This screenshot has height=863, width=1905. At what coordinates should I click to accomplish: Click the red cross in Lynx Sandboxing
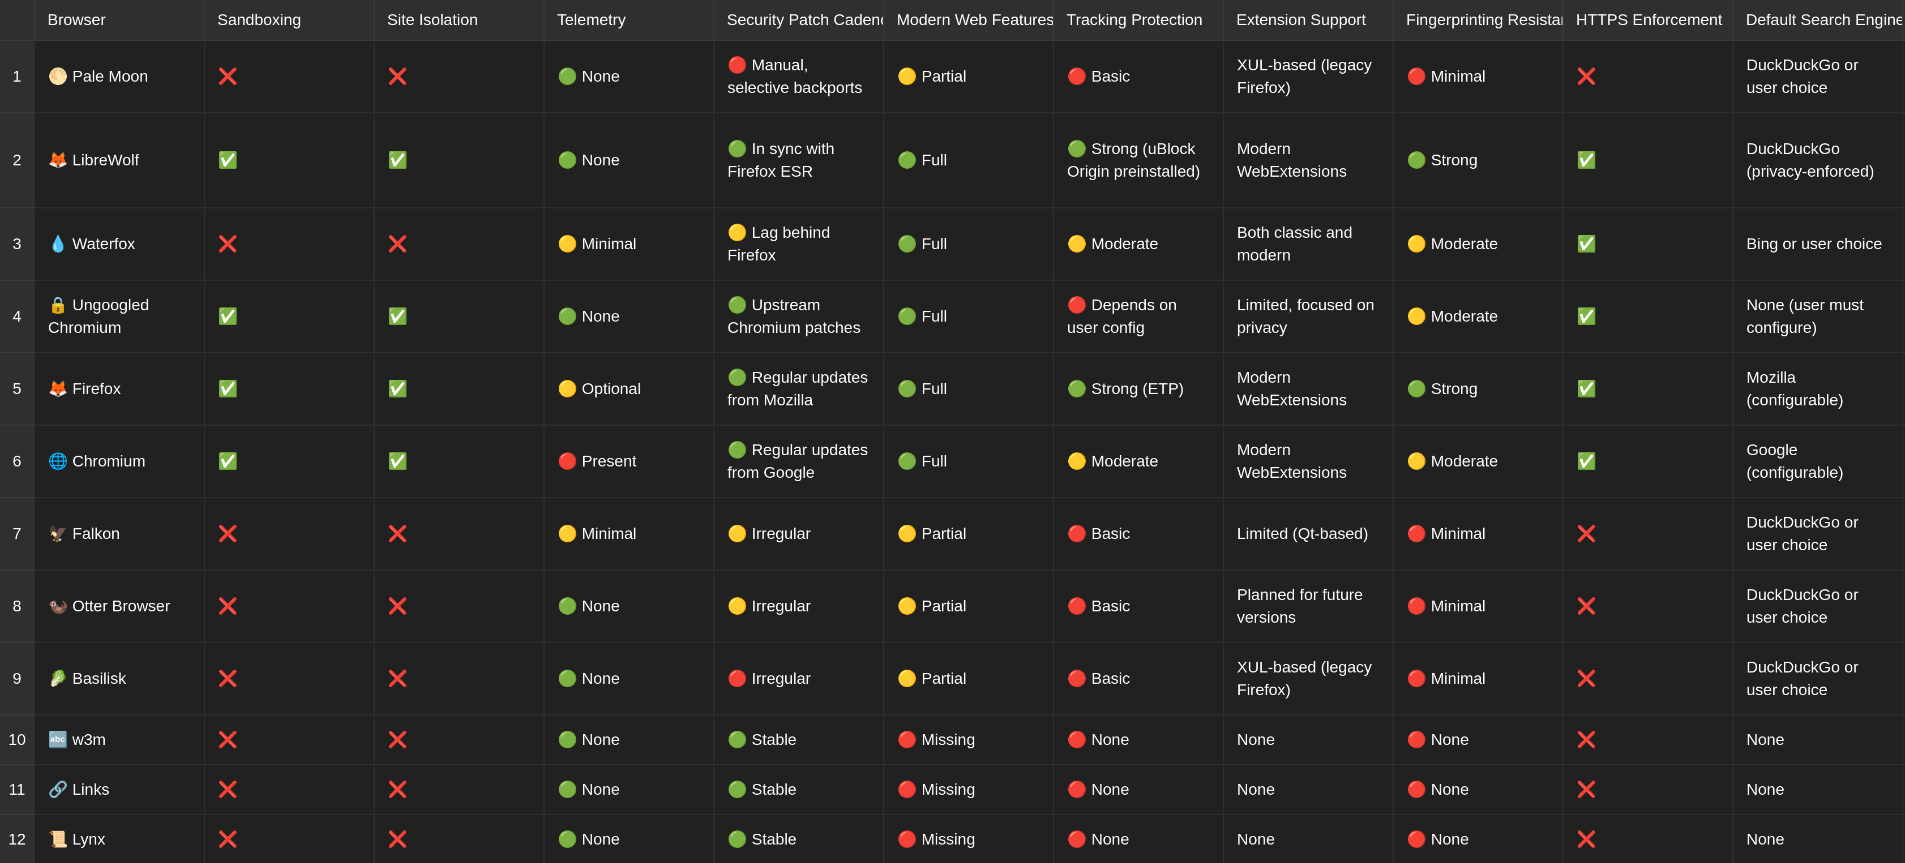228,840
